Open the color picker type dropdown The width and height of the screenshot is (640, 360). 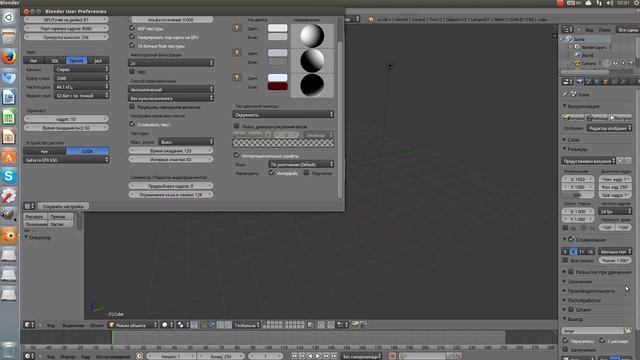pos(283,115)
